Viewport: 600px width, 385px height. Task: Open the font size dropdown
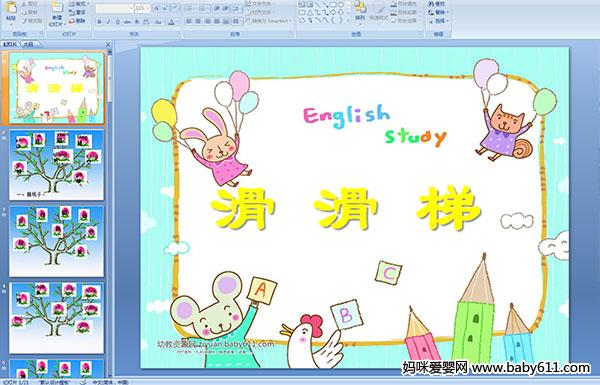[x=148, y=8]
